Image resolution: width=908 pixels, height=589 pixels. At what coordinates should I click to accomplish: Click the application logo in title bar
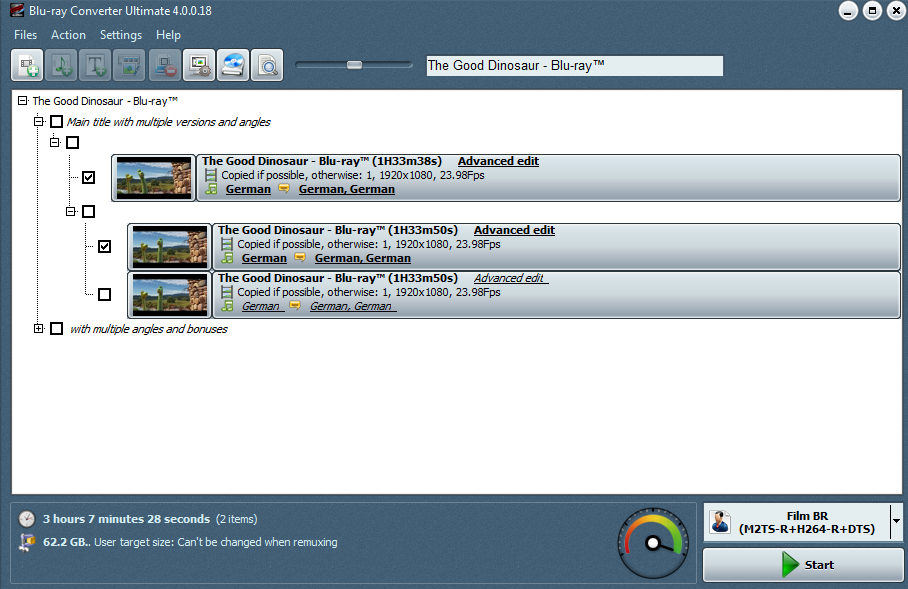point(17,10)
